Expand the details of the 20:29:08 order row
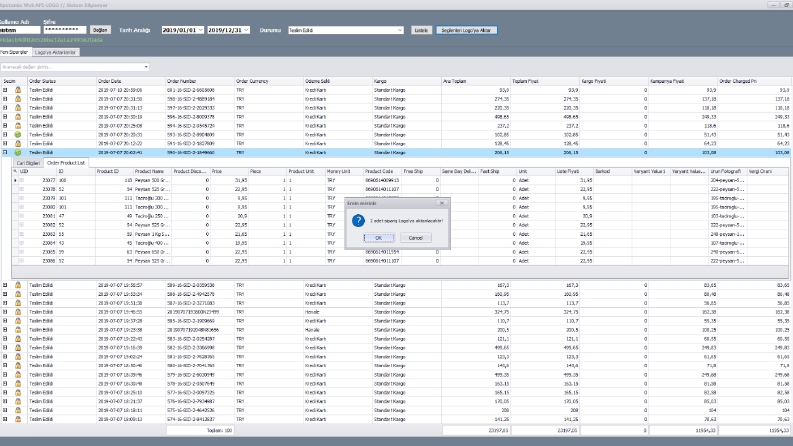The height and width of the screenshot is (446, 793). click(x=5, y=125)
